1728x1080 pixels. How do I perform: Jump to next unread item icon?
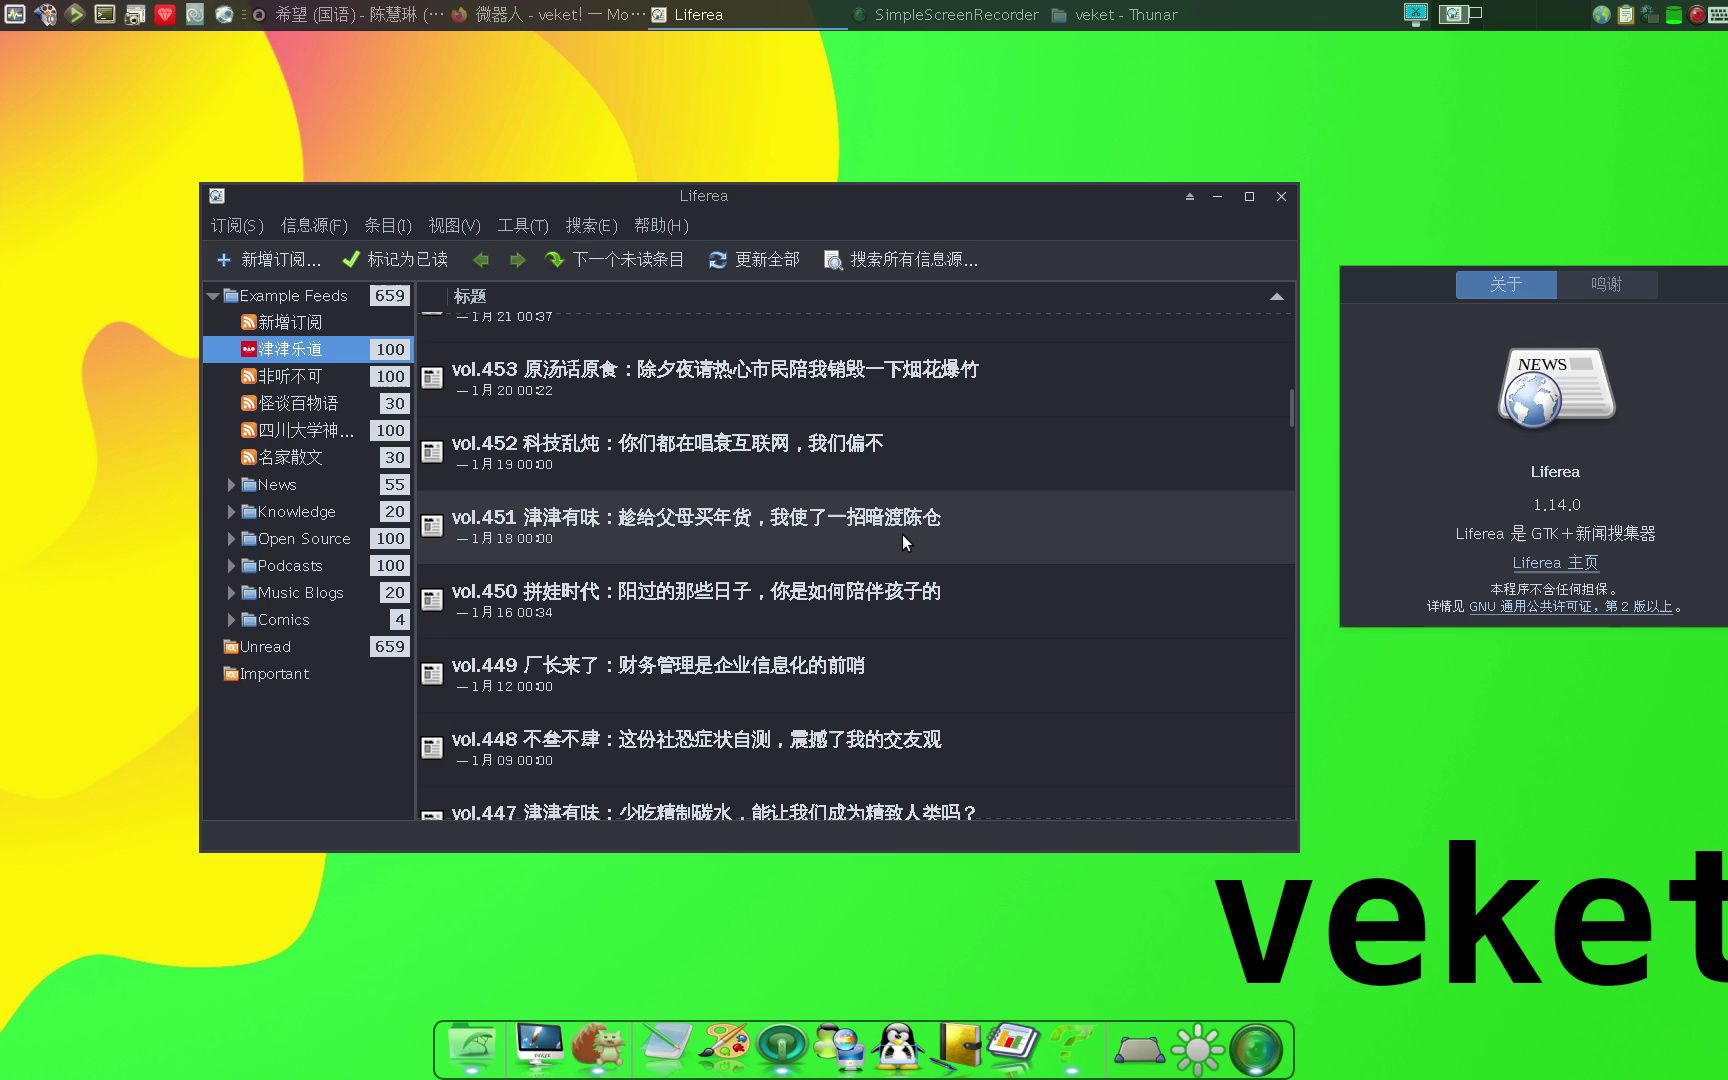coord(554,260)
